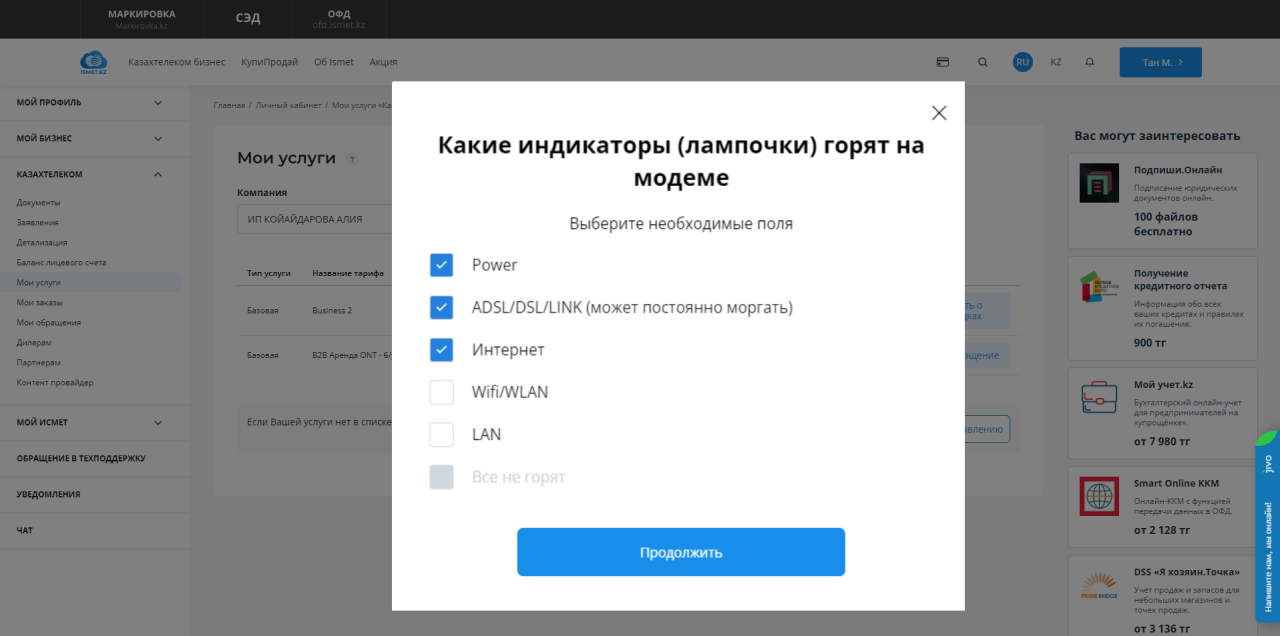Close the modem indicators dialog with X

(x=939, y=113)
